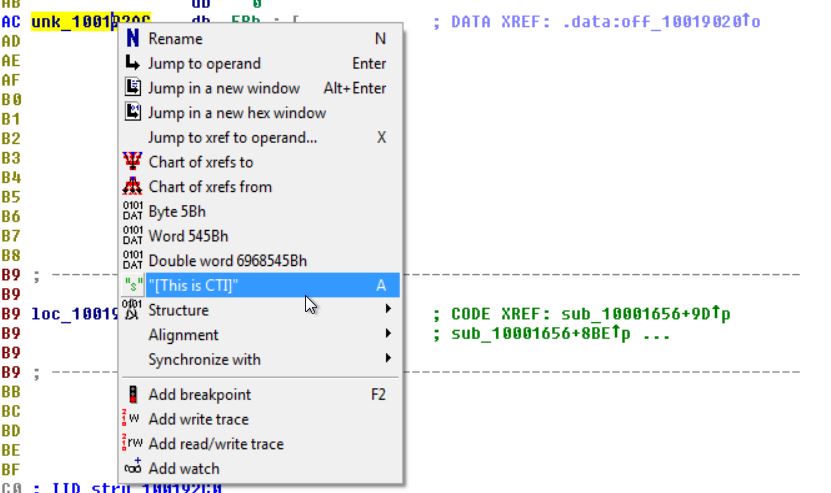Click the Jump in a new window icon
The height and width of the screenshot is (493, 831).
(x=132, y=87)
